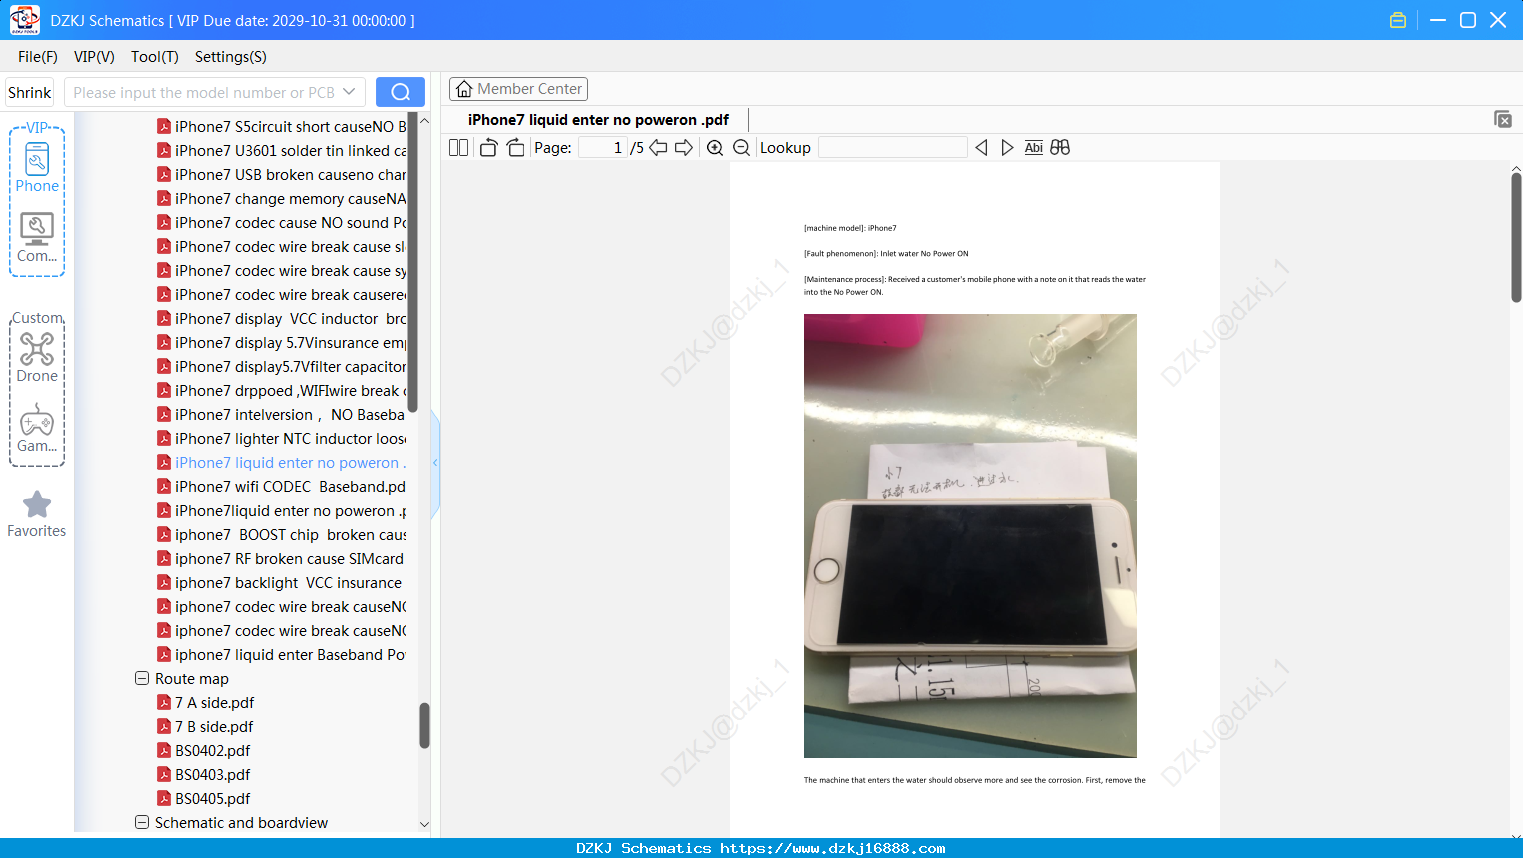Open iphone7 BOOST chip broken file
Image resolution: width=1523 pixels, height=858 pixels.
coord(281,534)
